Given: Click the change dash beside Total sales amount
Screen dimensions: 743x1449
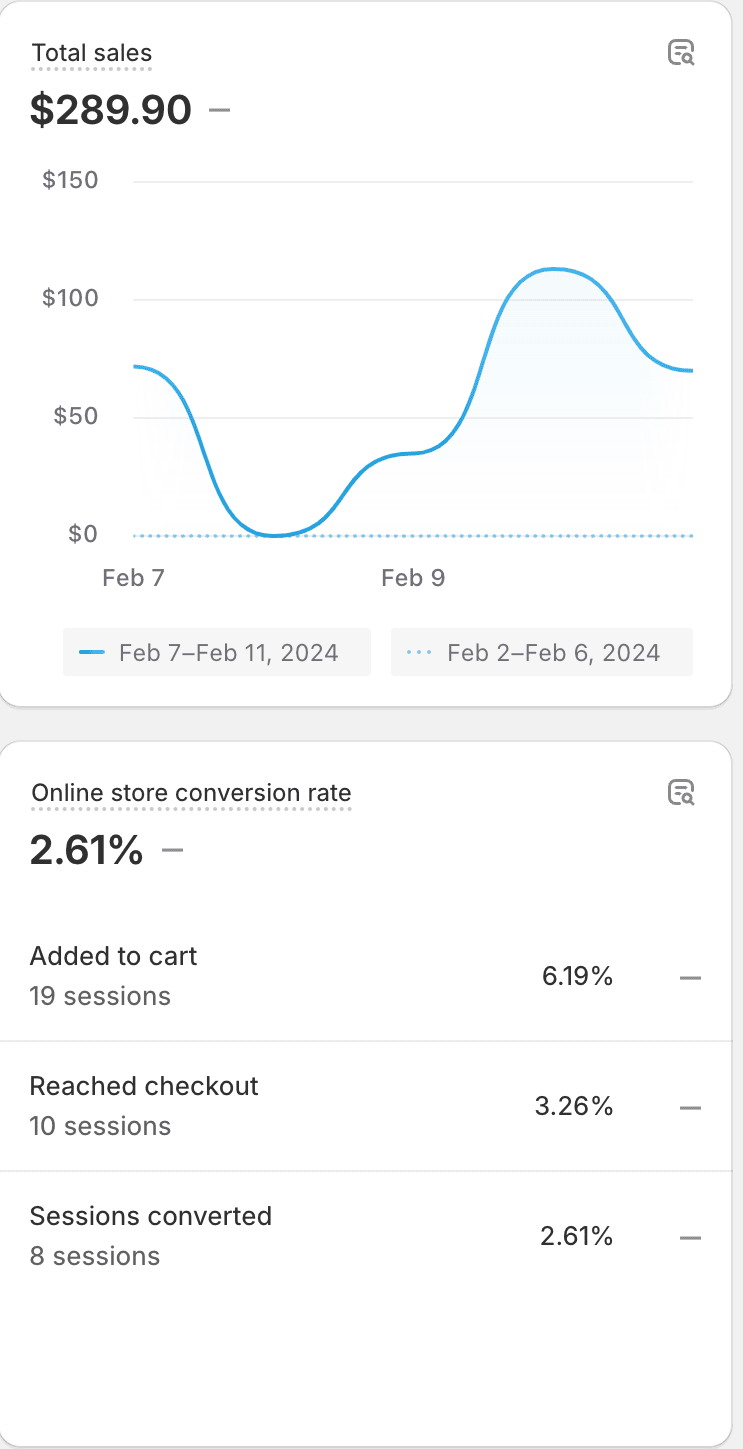Looking at the screenshot, I should [220, 109].
